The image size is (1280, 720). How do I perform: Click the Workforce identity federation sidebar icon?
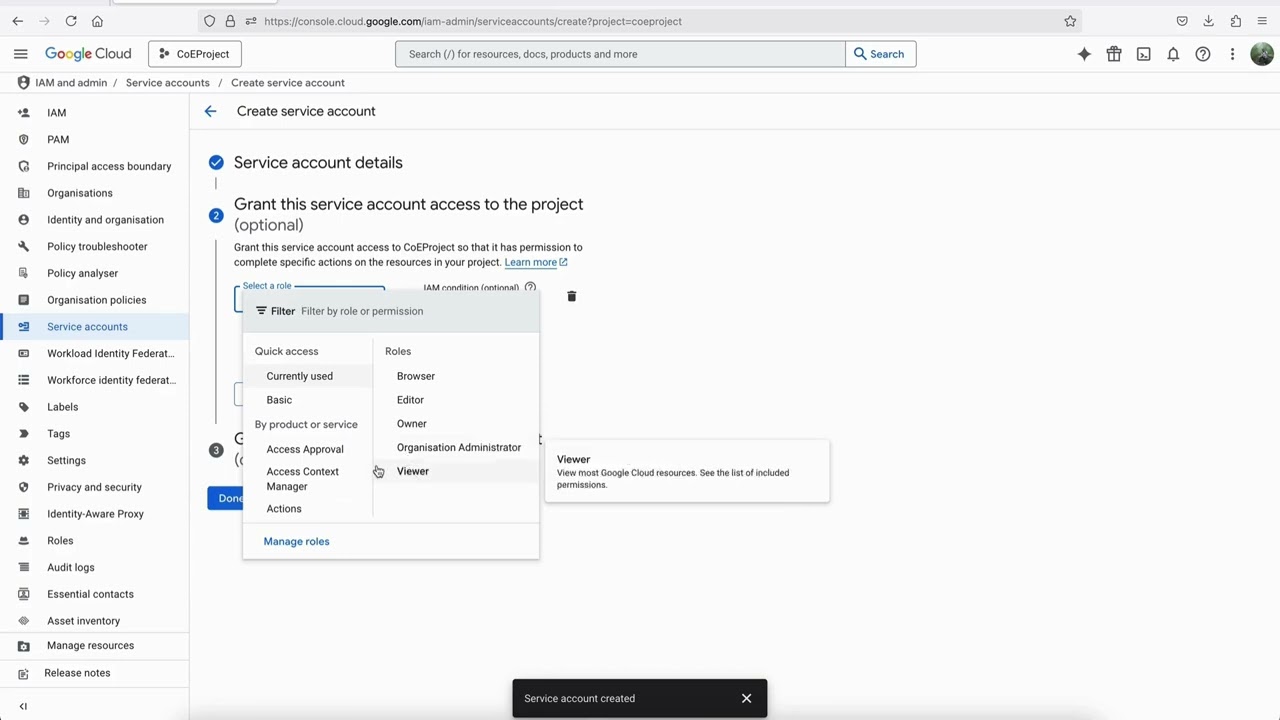pyautogui.click(x=24, y=380)
